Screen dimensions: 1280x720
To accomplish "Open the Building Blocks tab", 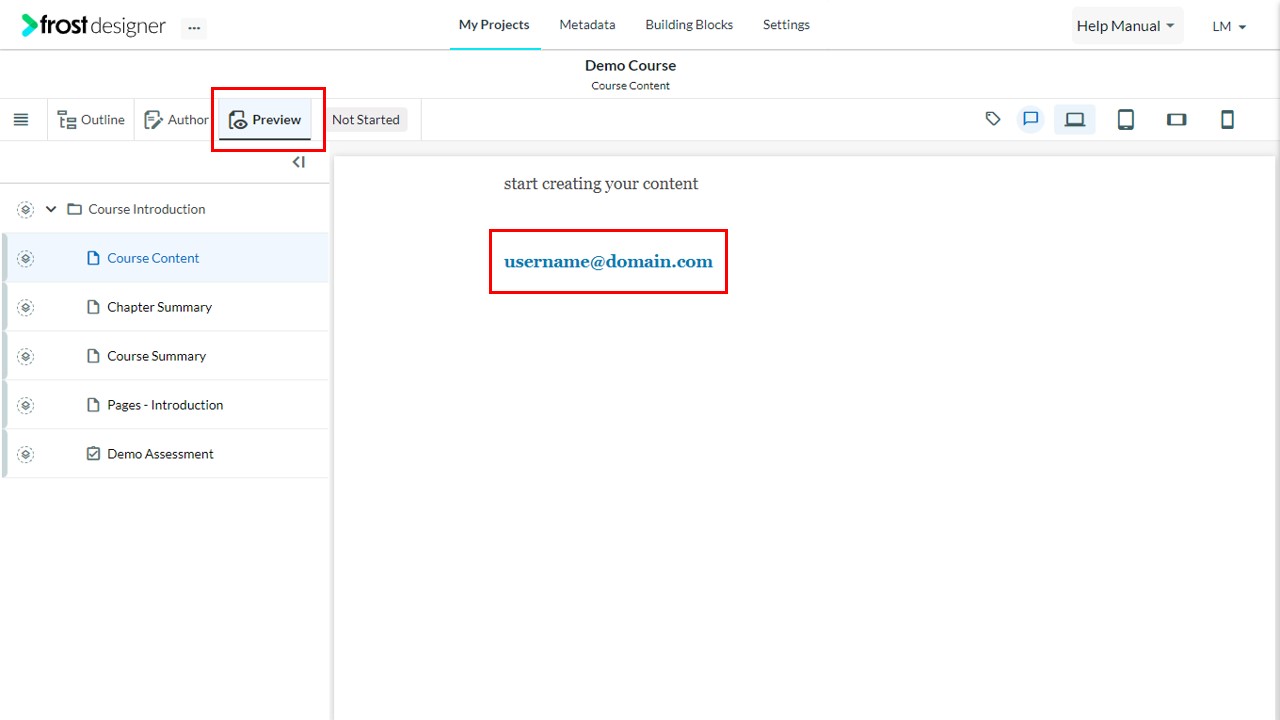I will tap(689, 25).
